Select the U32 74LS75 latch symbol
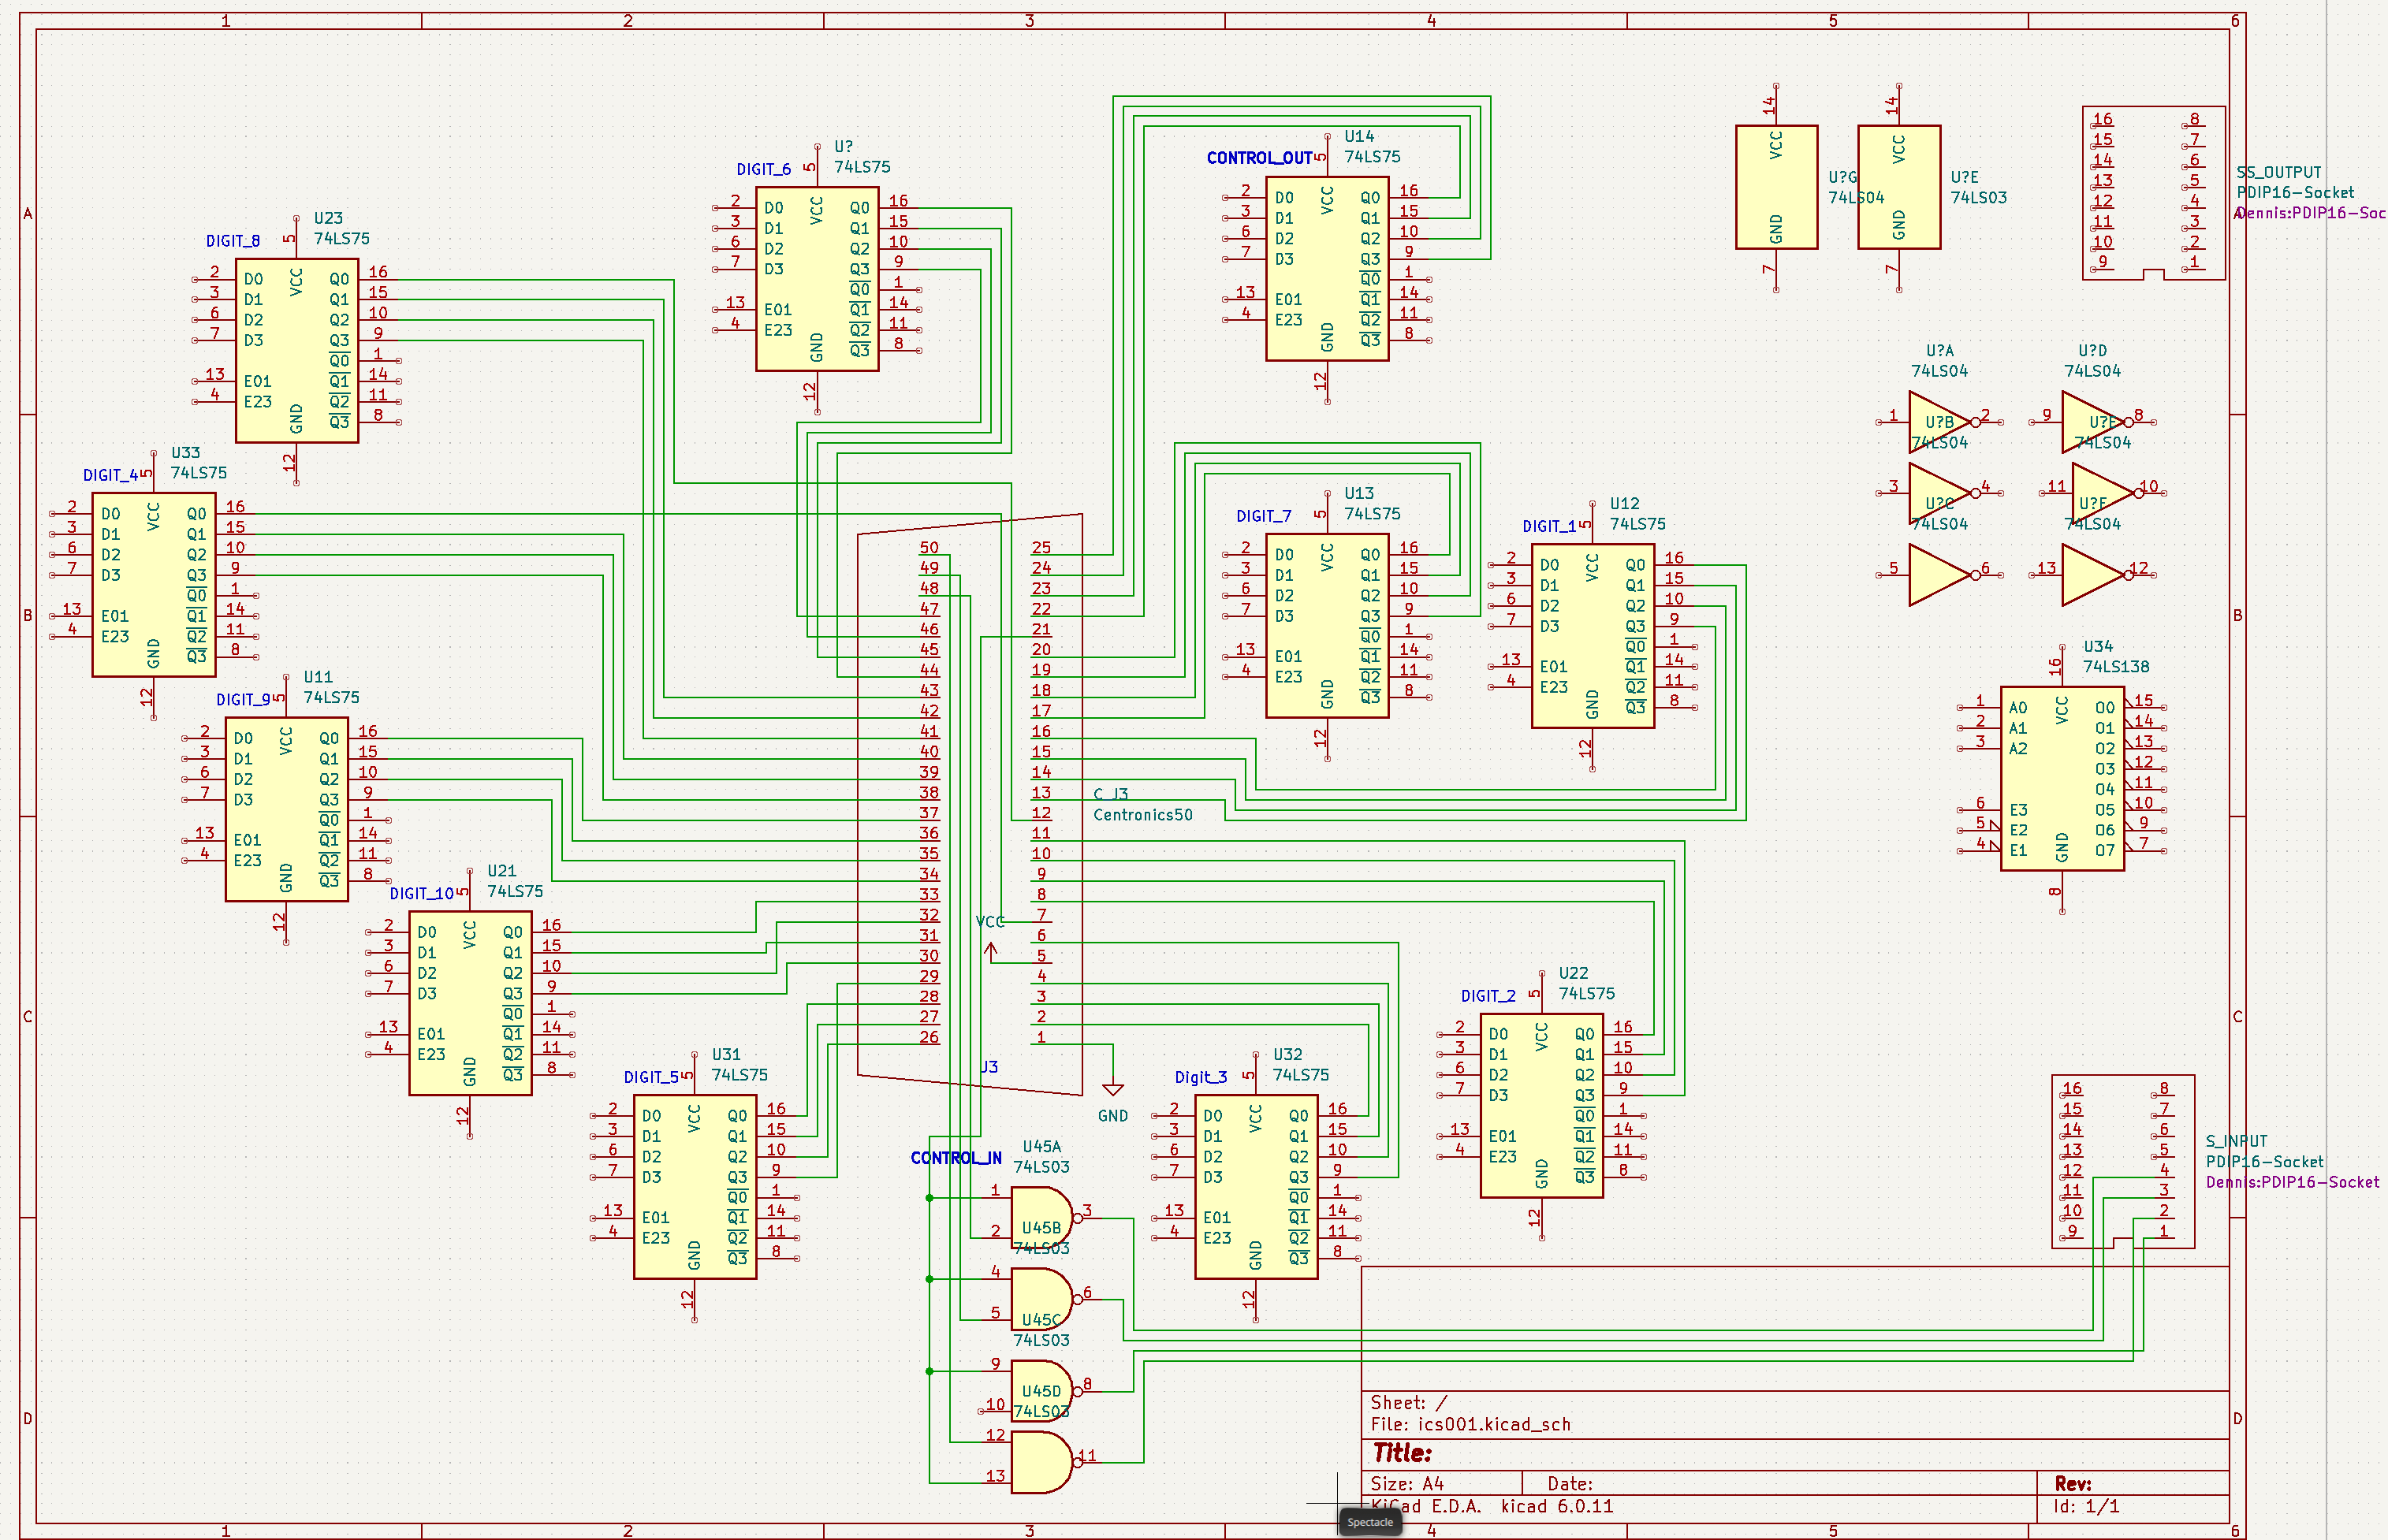This screenshot has height=1540, width=2388. (1256, 1187)
